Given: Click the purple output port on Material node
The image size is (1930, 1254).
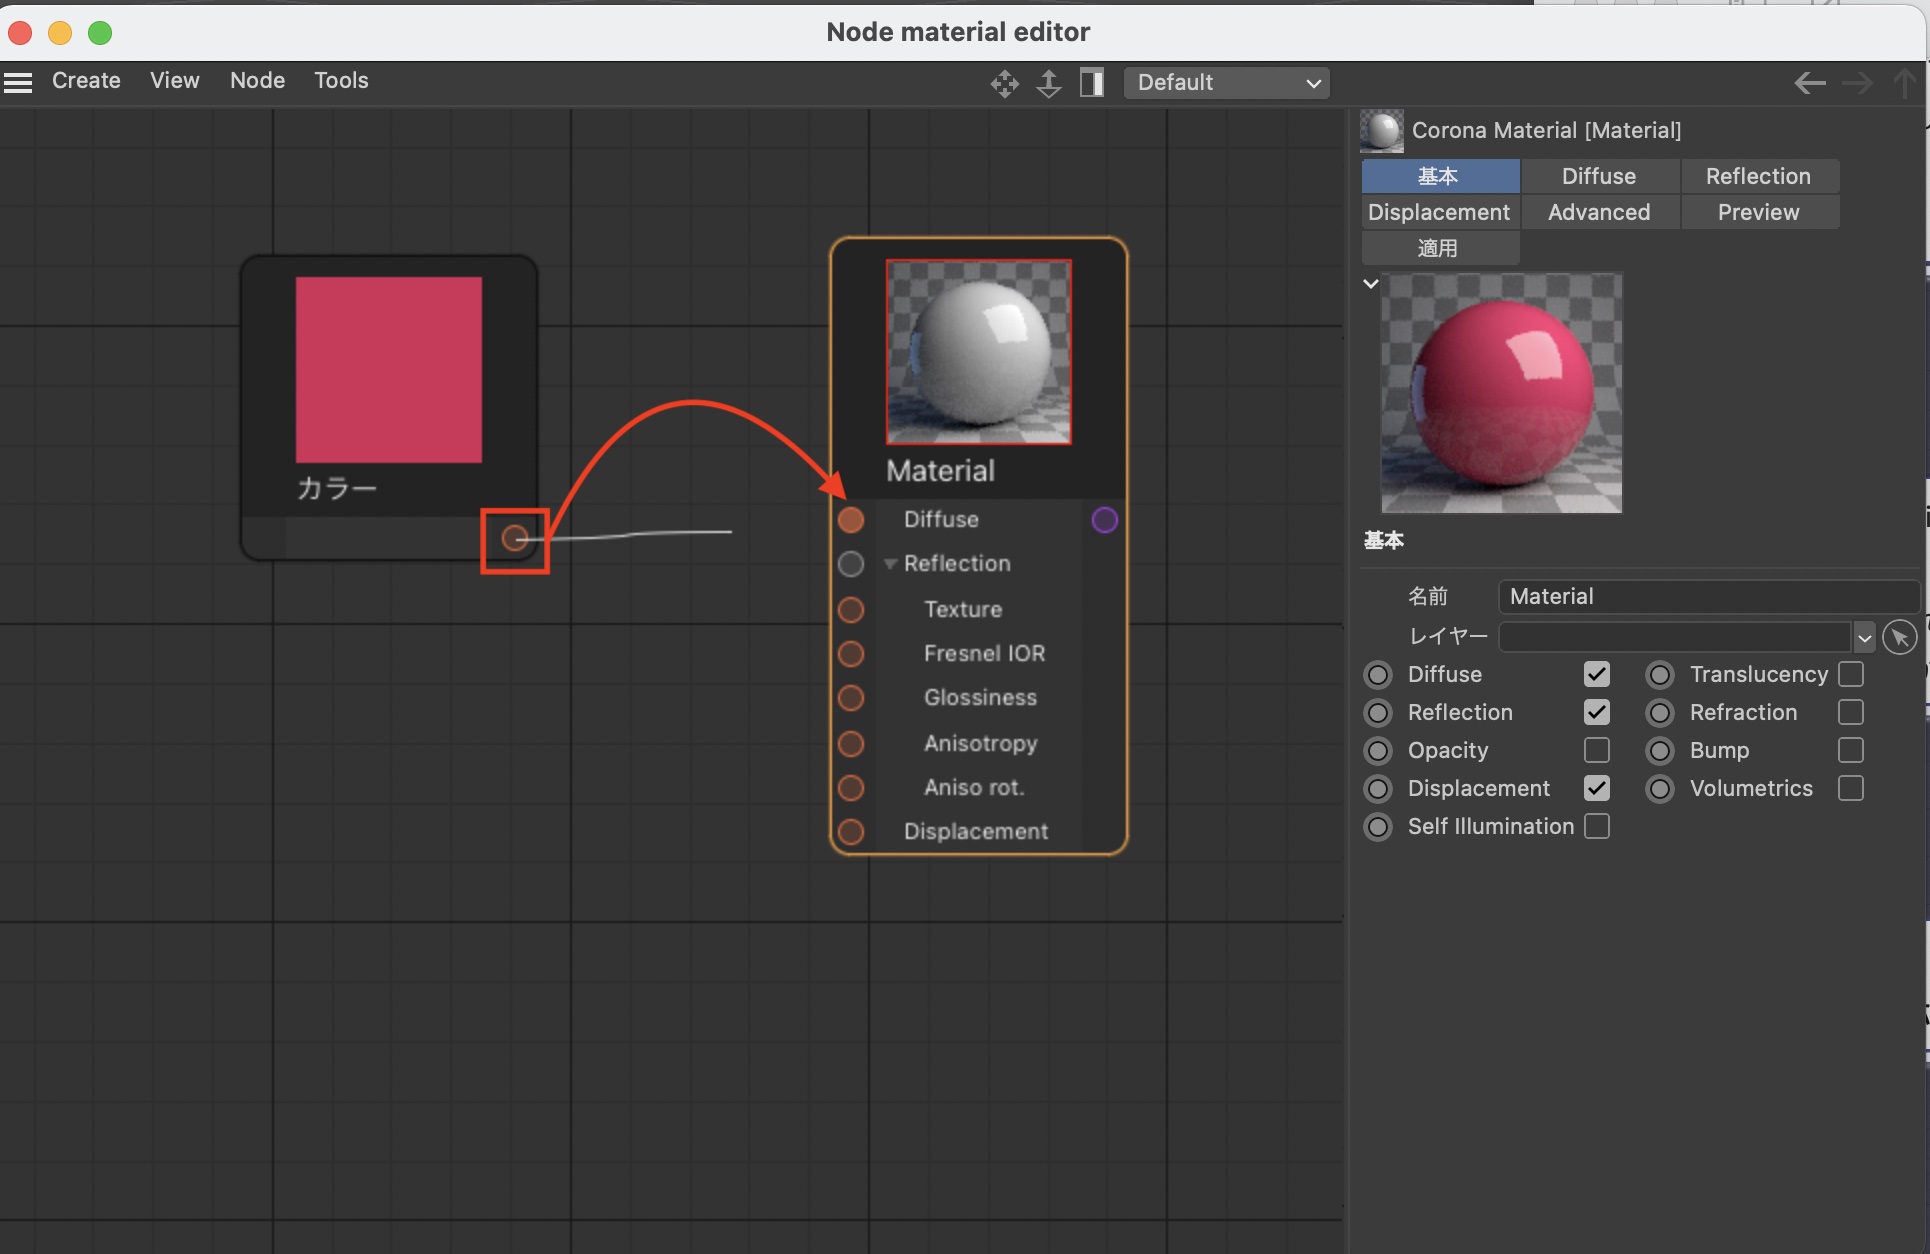Looking at the screenshot, I should 1104,520.
